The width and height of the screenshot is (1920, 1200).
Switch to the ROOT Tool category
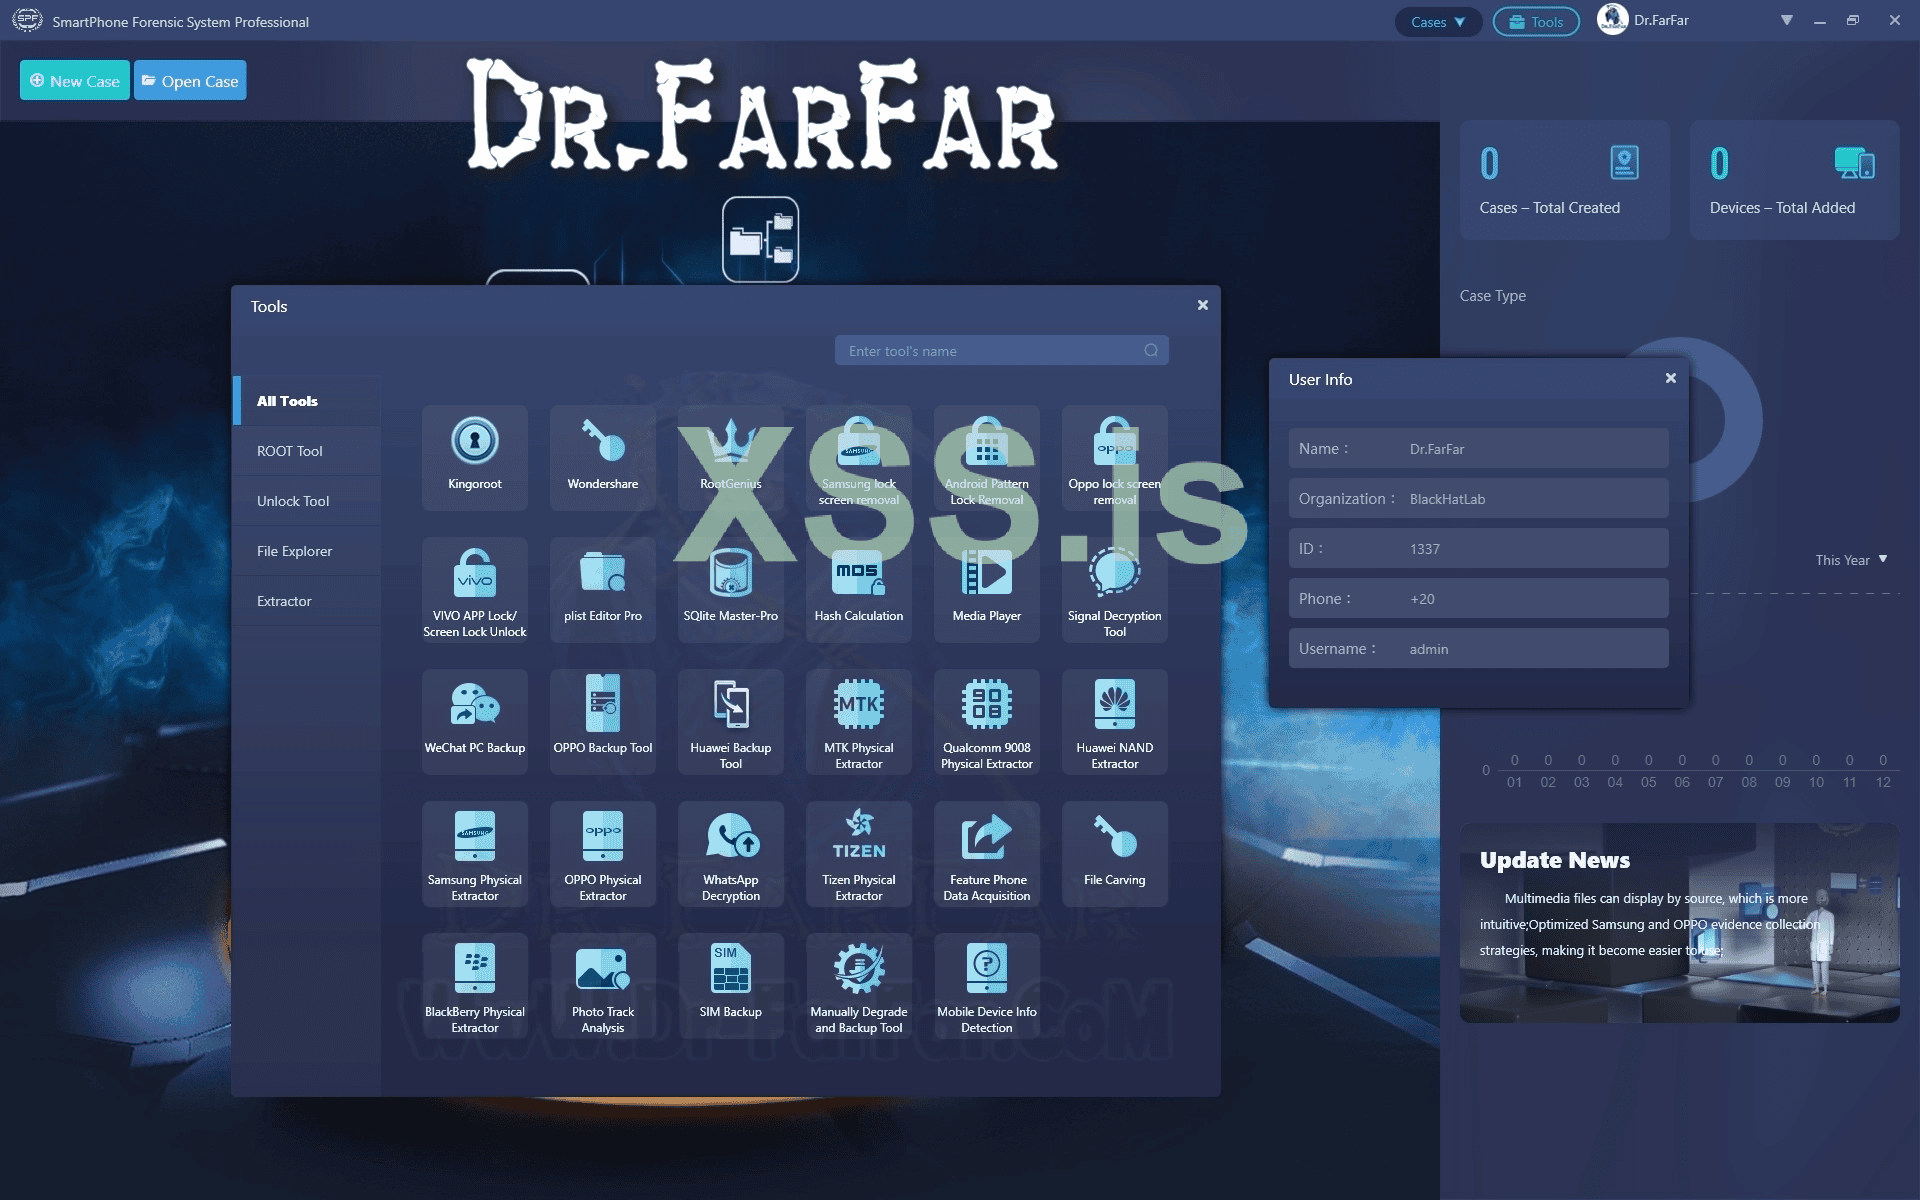click(x=290, y=450)
